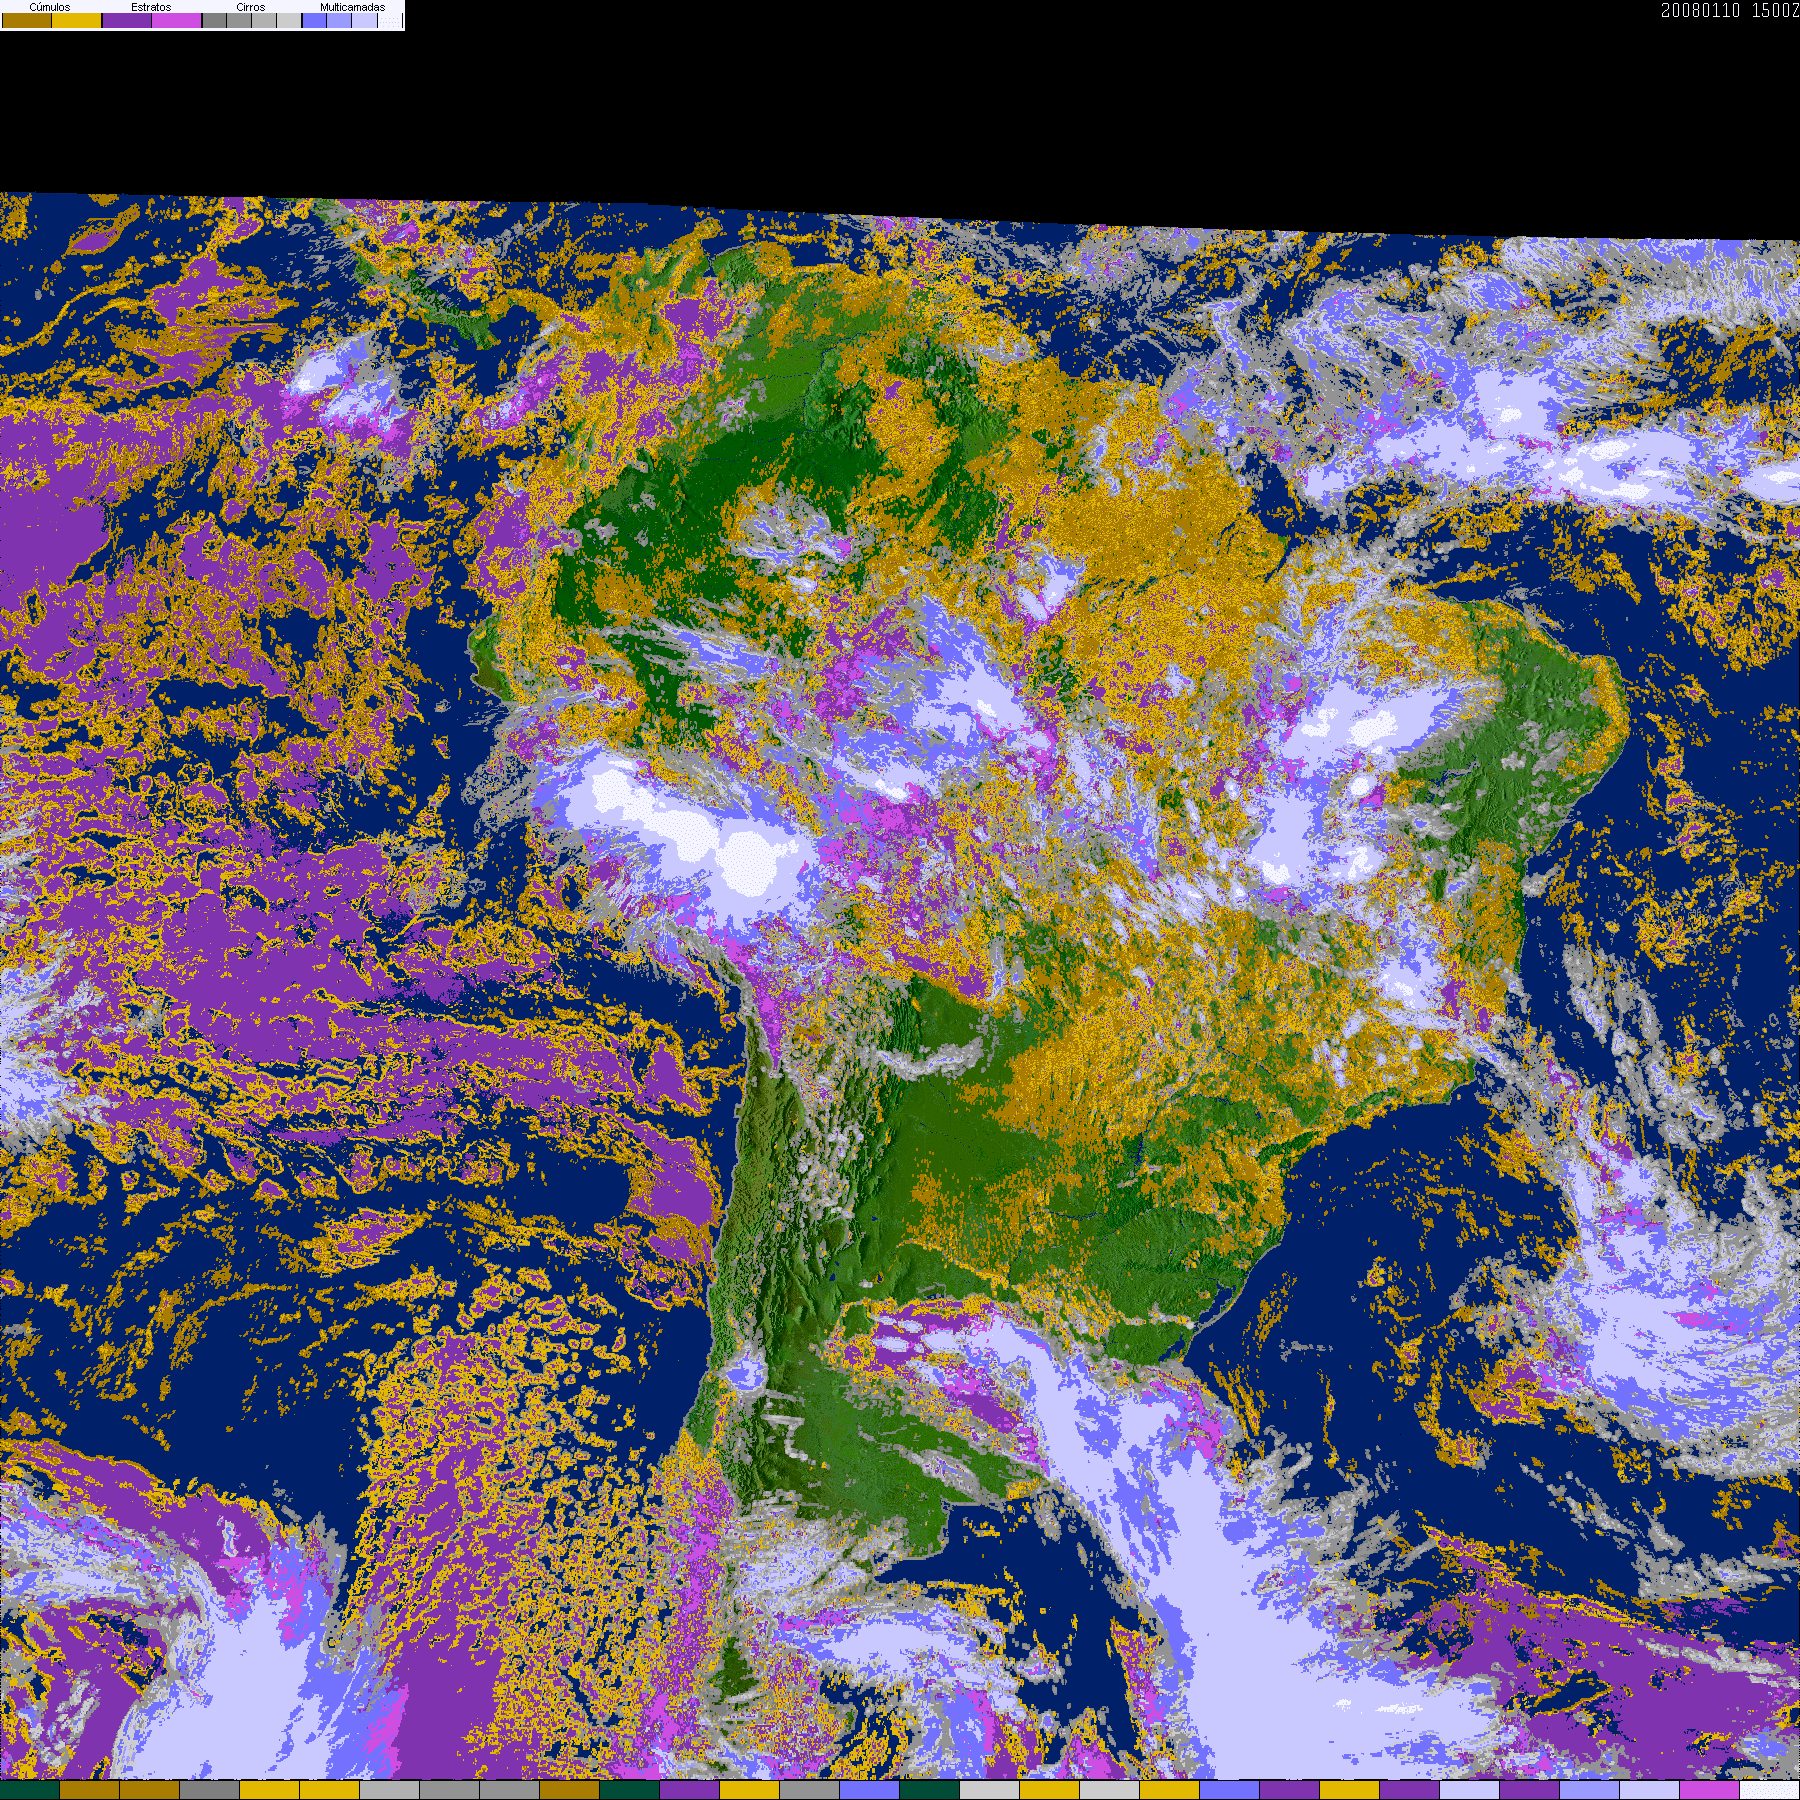
Task: Select the dark purple Estratos swatch
Action: [127, 20]
